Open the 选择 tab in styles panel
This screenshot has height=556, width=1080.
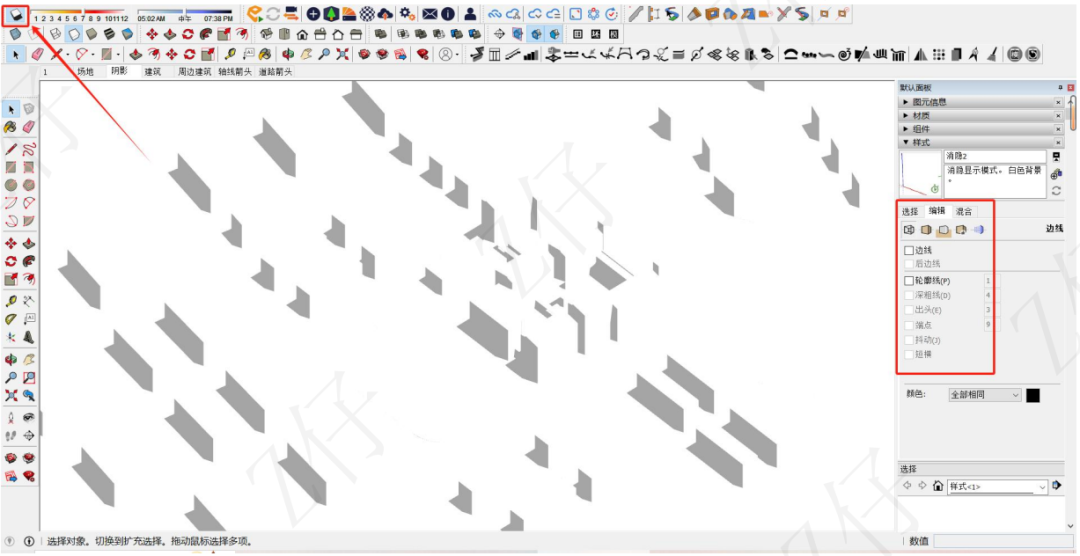910,212
